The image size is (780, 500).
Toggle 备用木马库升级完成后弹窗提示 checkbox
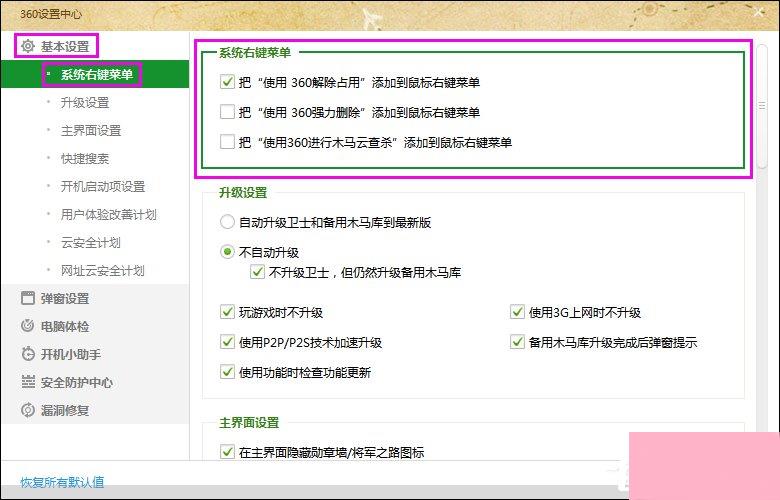tap(517, 342)
